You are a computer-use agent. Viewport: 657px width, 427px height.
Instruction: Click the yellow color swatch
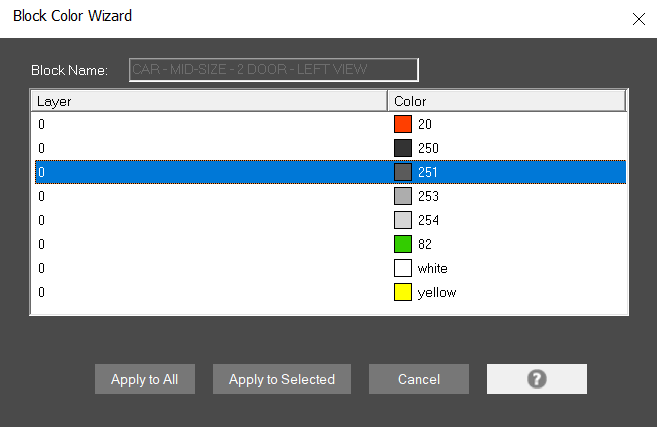[403, 292]
